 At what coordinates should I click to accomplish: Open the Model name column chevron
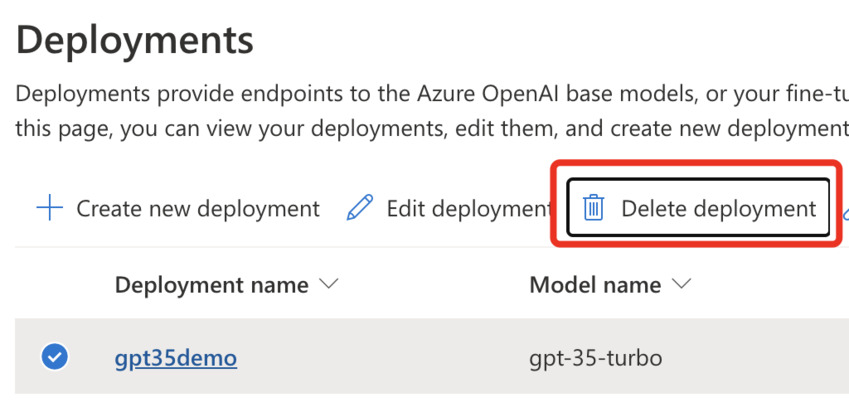pyautogui.click(x=682, y=284)
